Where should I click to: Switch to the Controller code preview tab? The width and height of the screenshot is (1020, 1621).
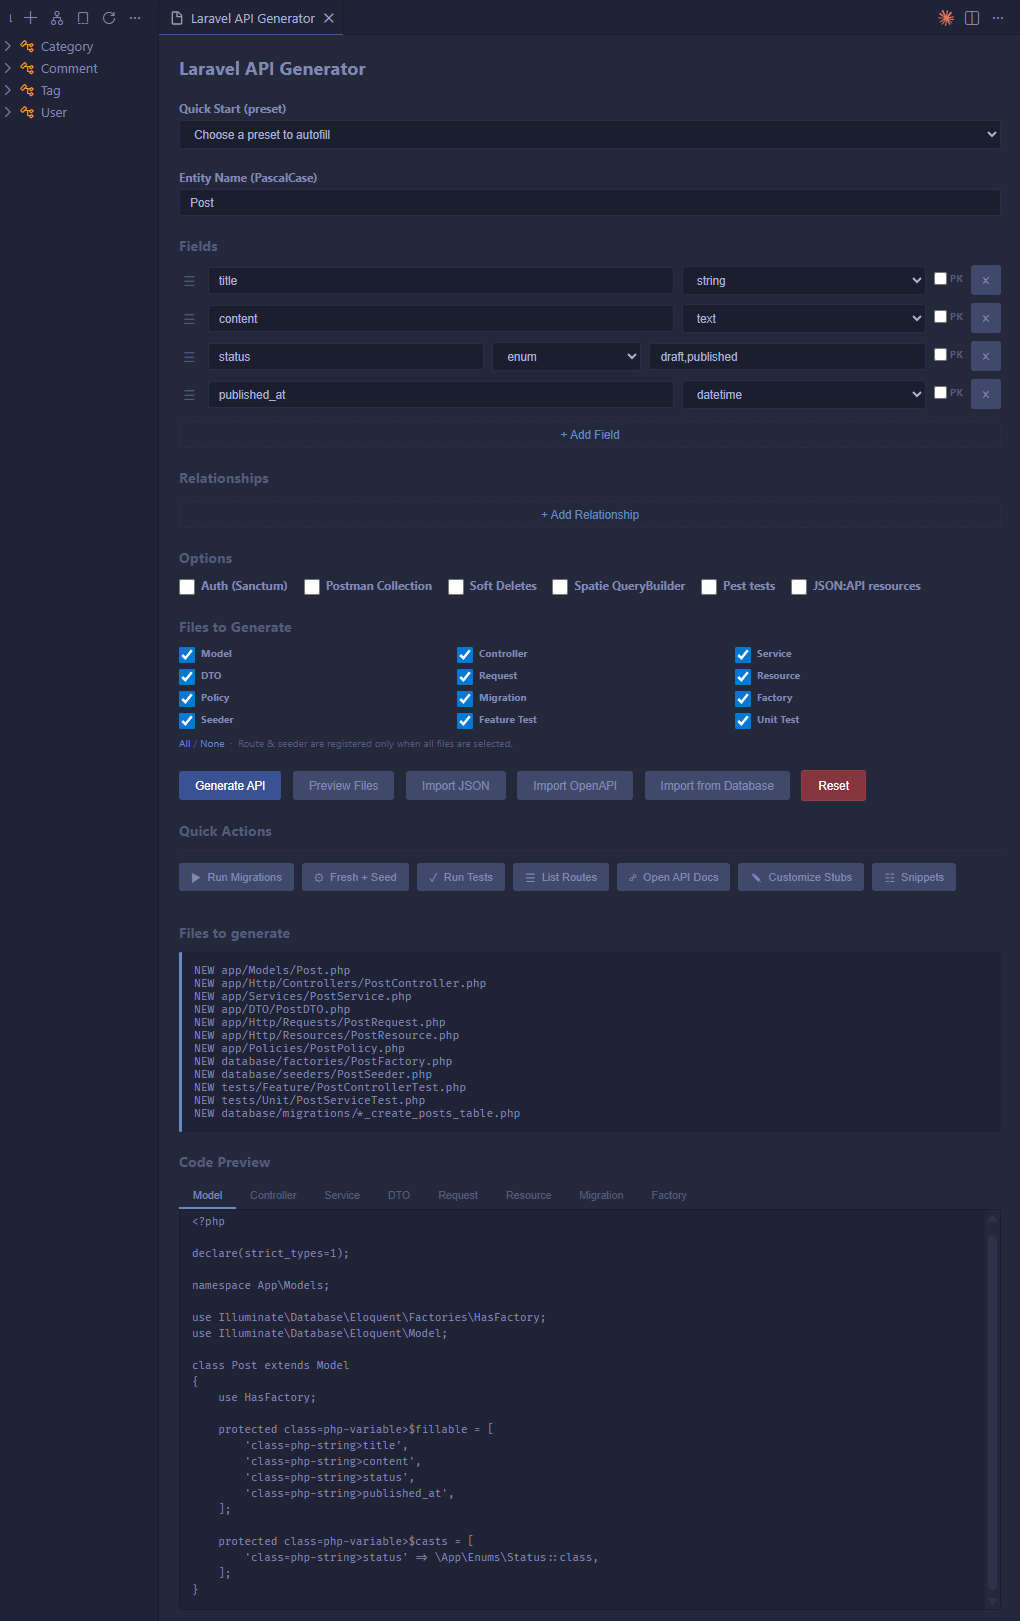(x=273, y=1195)
